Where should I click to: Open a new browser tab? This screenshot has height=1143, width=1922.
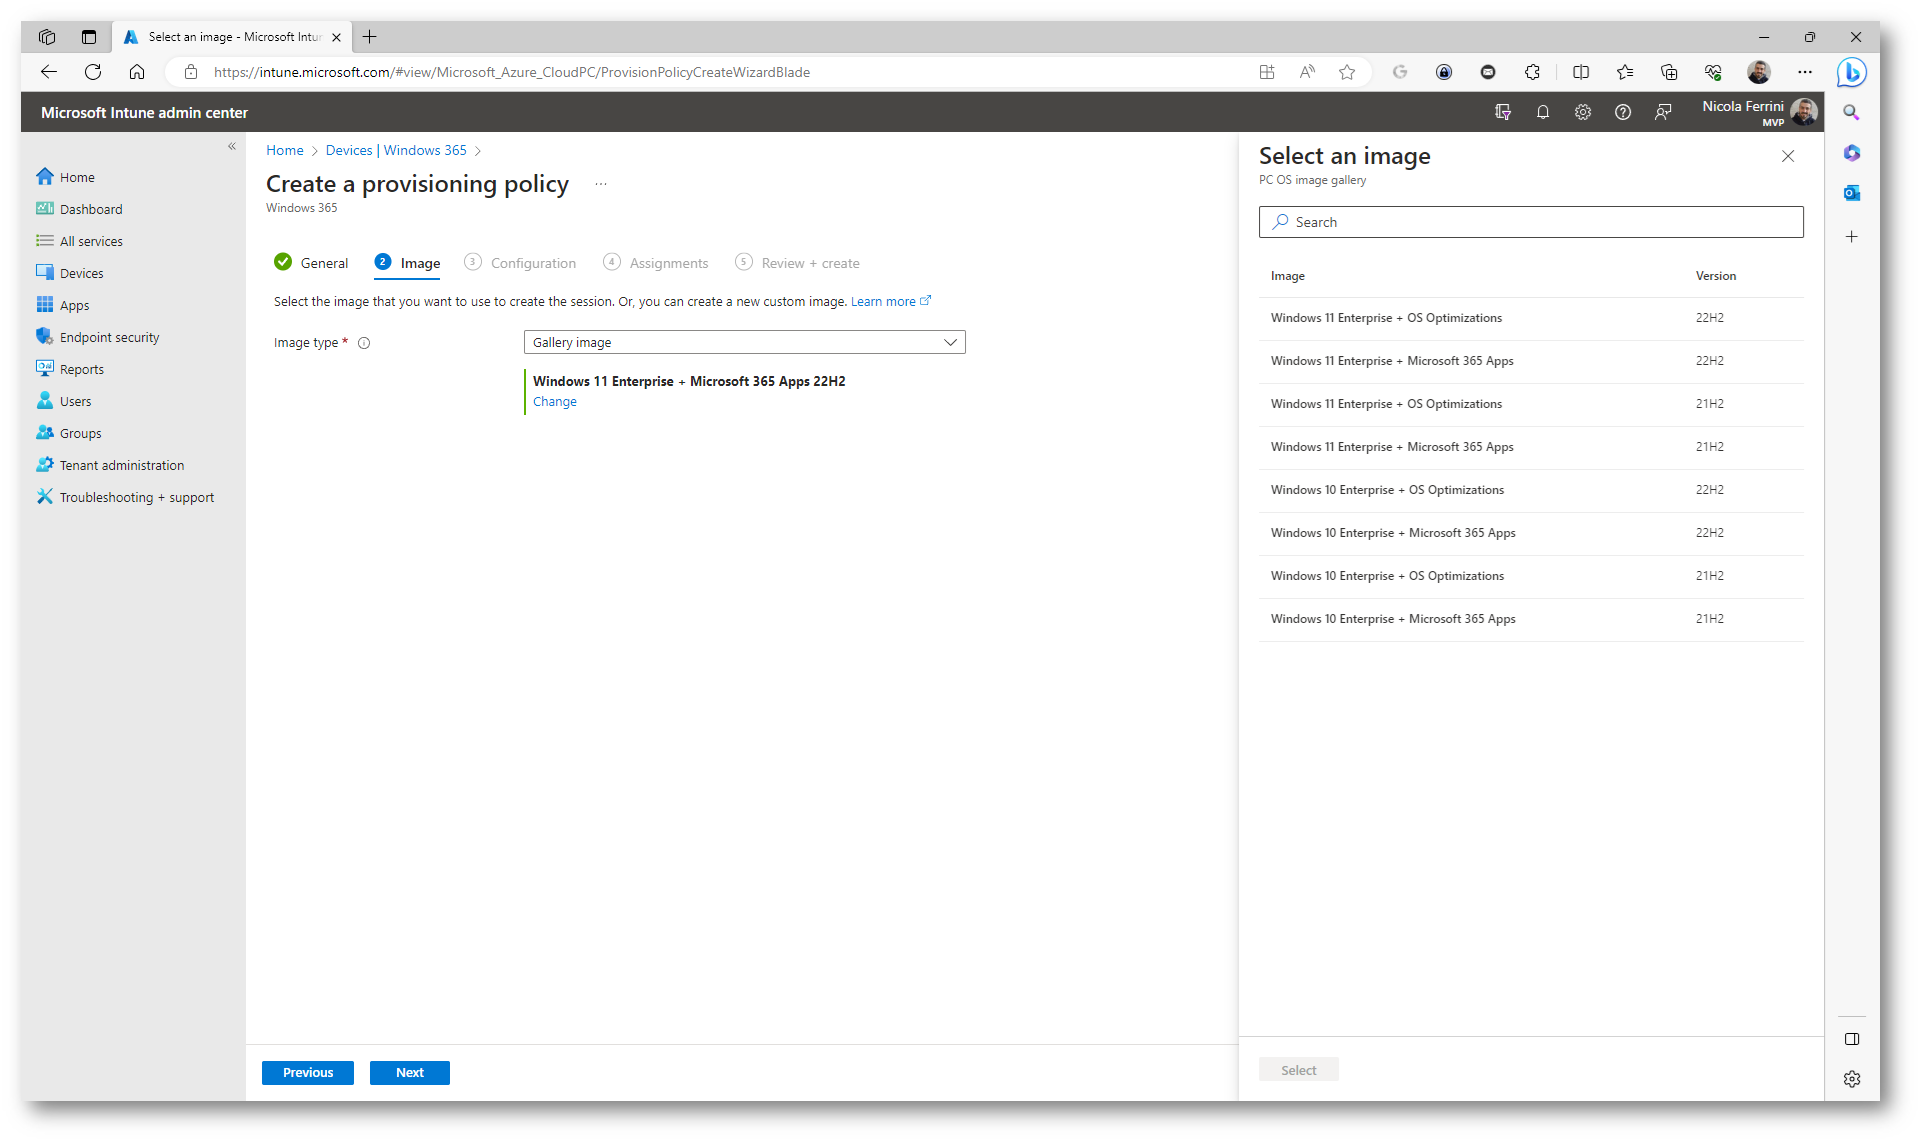(370, 37)
